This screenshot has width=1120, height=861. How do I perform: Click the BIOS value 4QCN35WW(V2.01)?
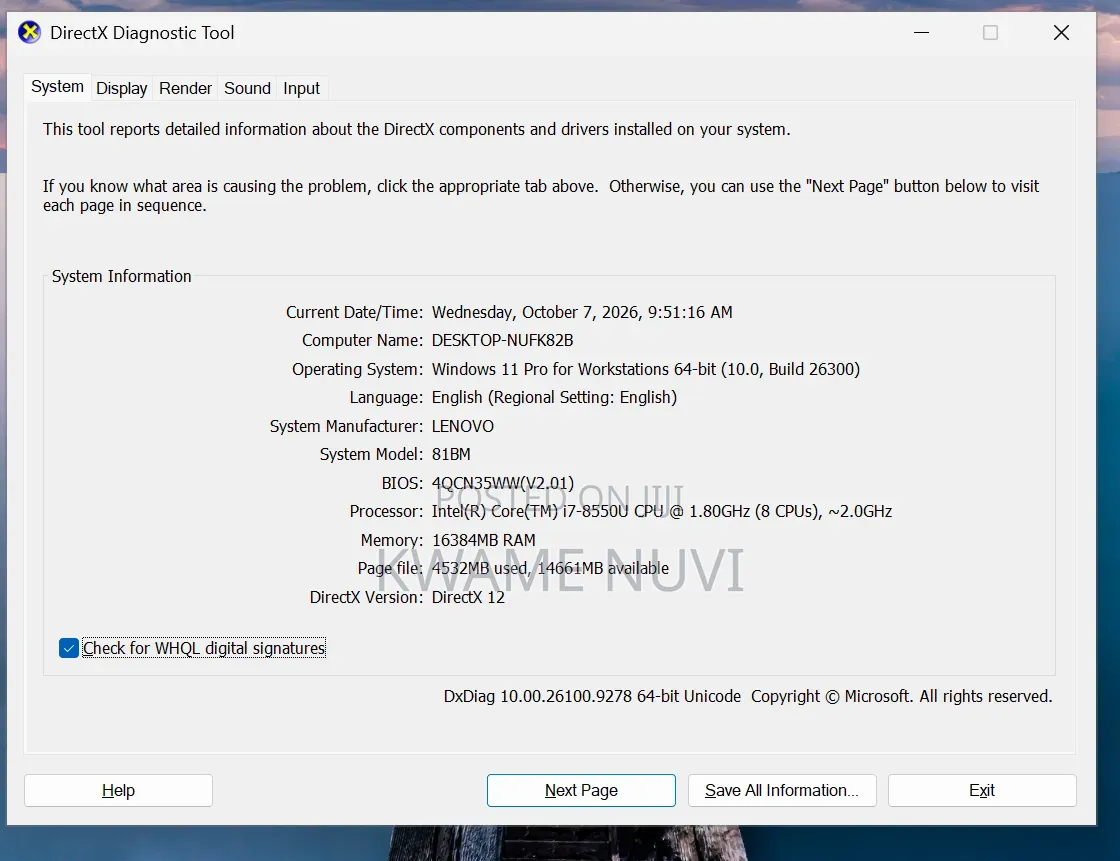tap(503, 484)
